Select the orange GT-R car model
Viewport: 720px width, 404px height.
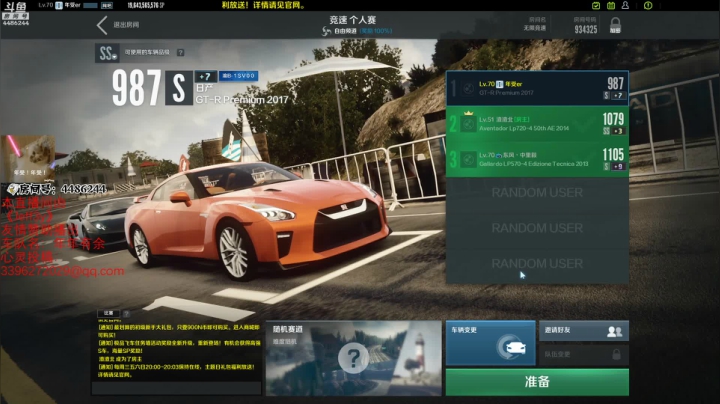259,219
